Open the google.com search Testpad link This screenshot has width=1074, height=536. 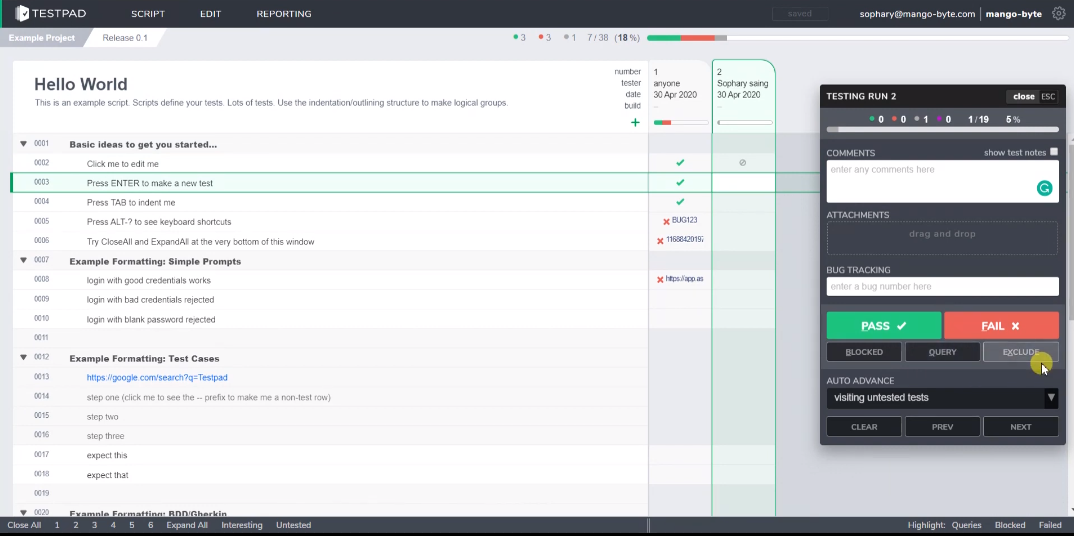(x=157, y=377)
